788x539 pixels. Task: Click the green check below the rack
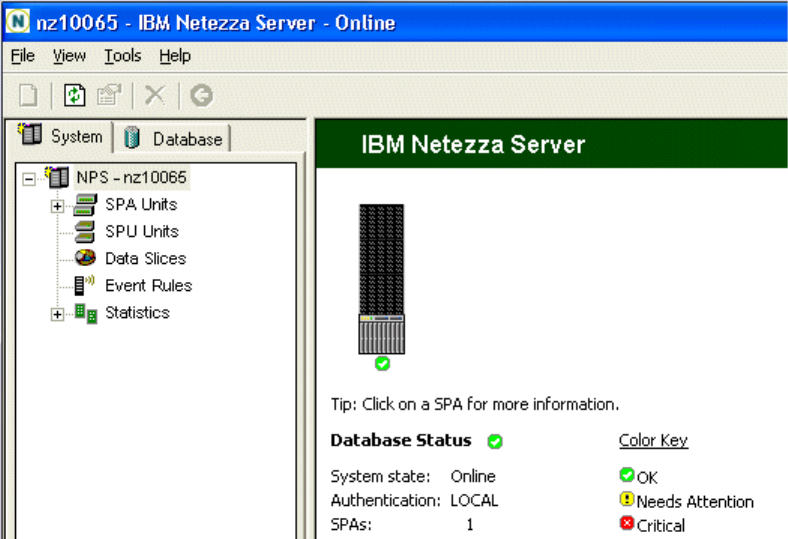tap(382, 363)
